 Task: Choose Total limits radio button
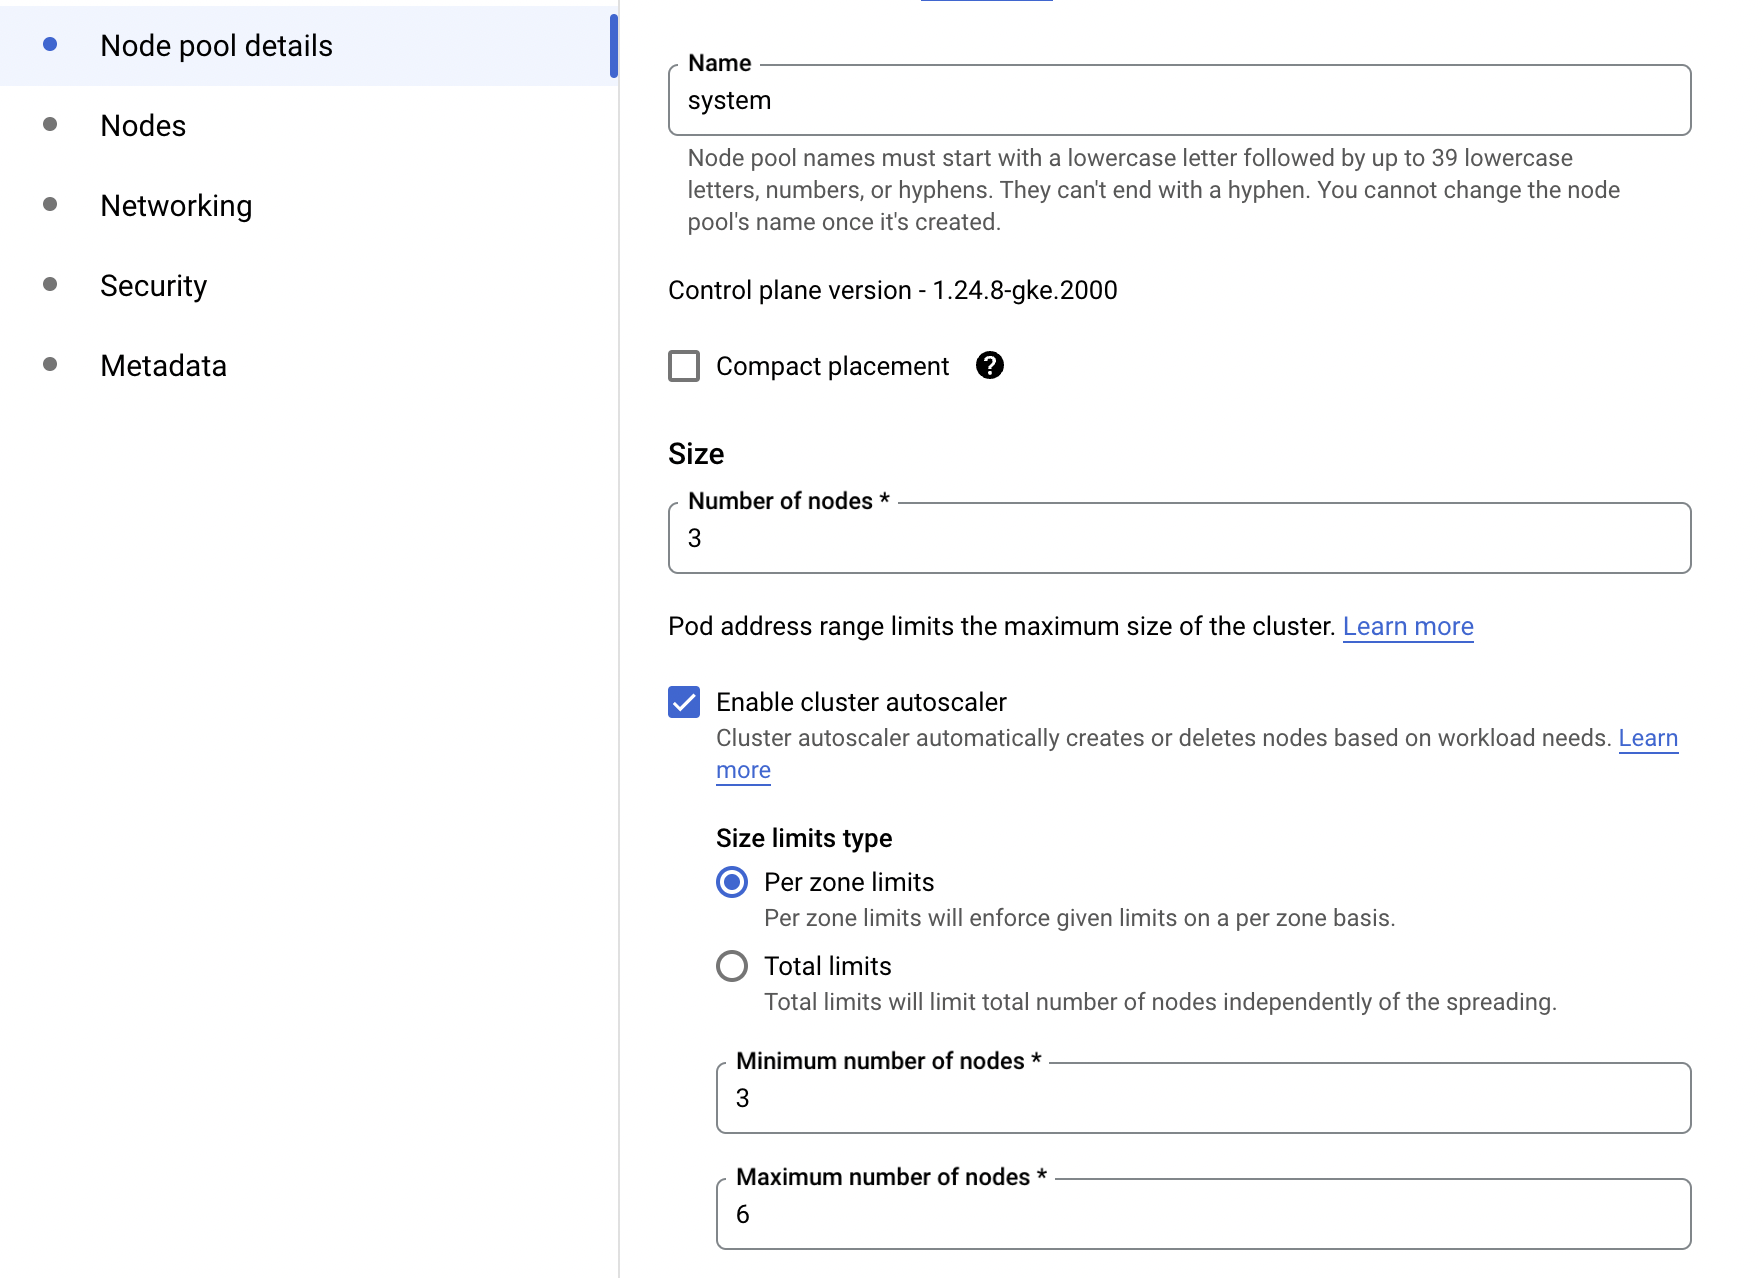tap(732, 966)
